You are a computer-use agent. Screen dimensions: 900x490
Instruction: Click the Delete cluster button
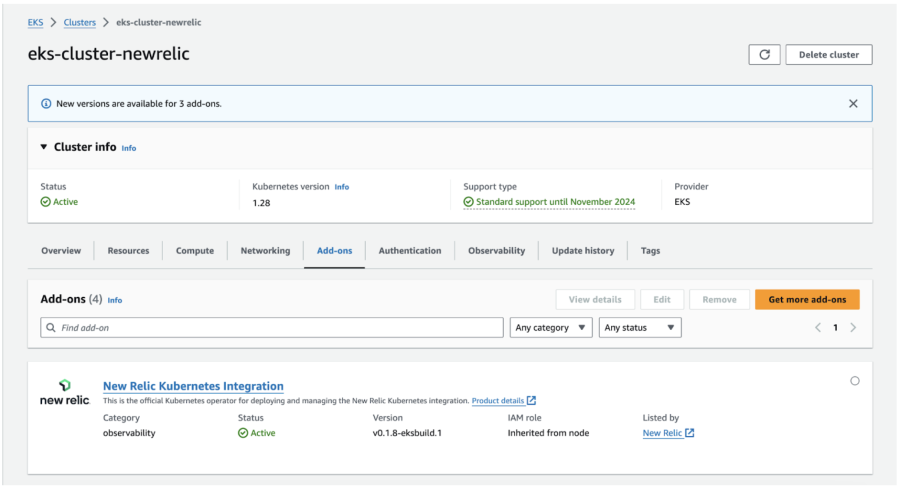tap(828, 55)
